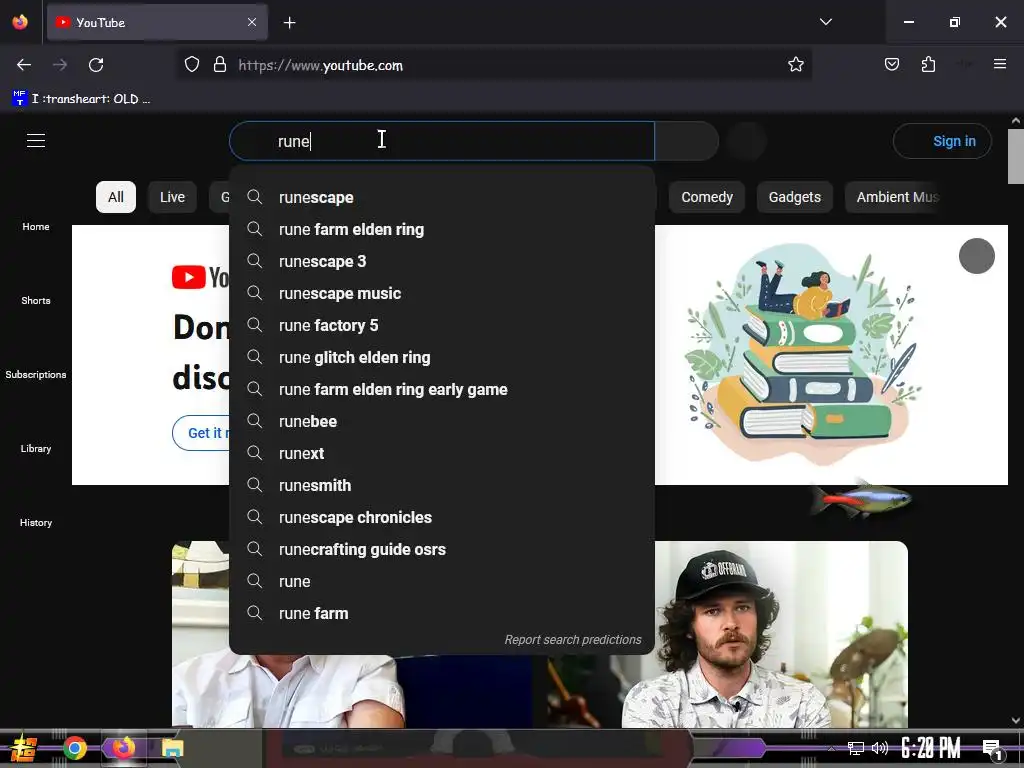Switch to Firefox in taskbar
This screenshot has height=768, width=1024.
point(123,748)
